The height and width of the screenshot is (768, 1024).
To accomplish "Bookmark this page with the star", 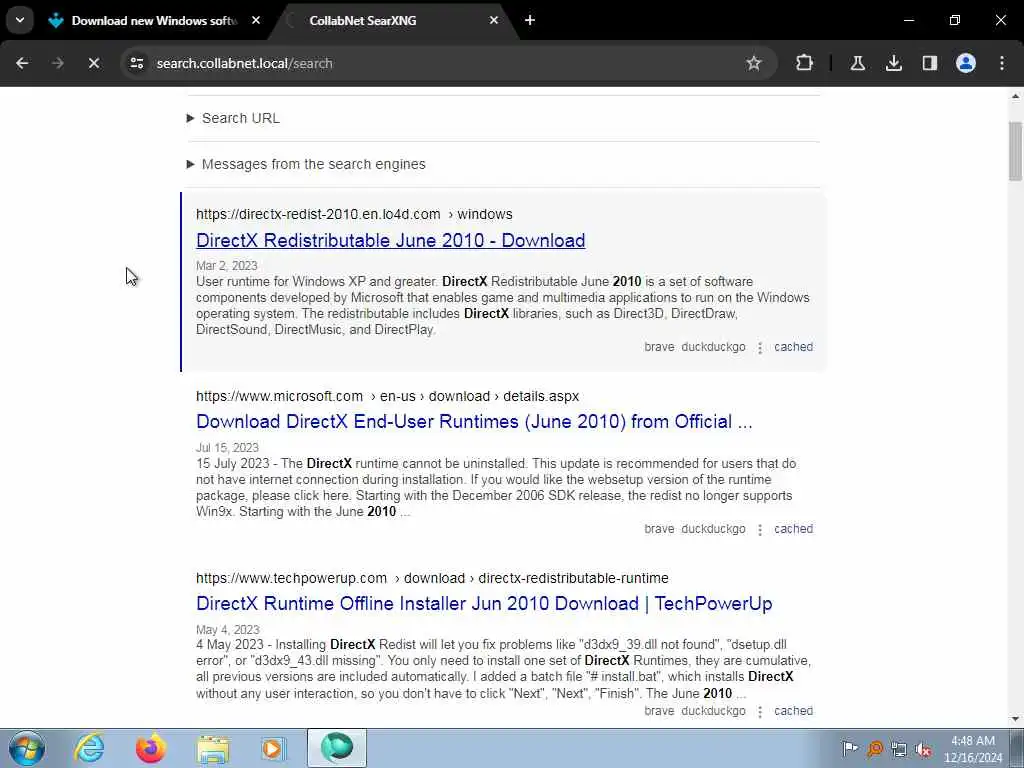I will click(754, 63).
